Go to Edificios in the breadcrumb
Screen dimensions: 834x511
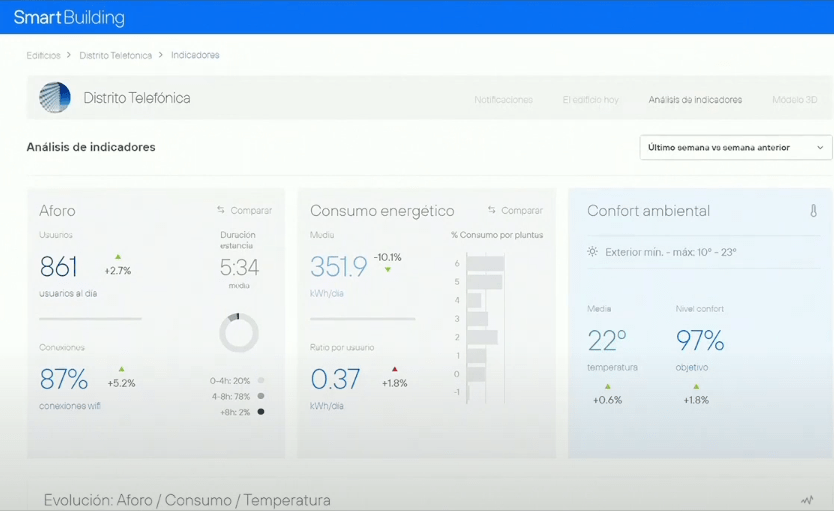43,55
